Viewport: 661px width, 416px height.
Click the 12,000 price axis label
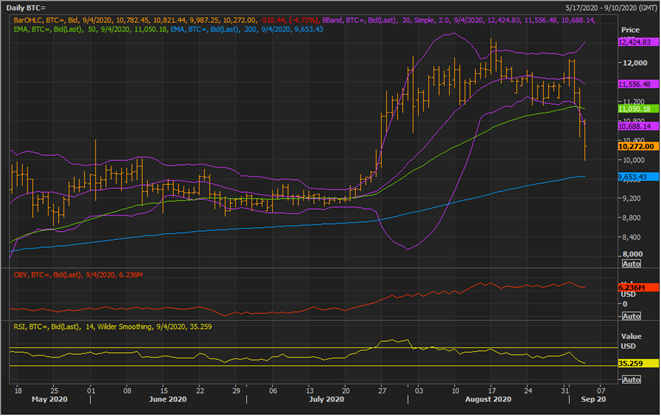point(635,63)
